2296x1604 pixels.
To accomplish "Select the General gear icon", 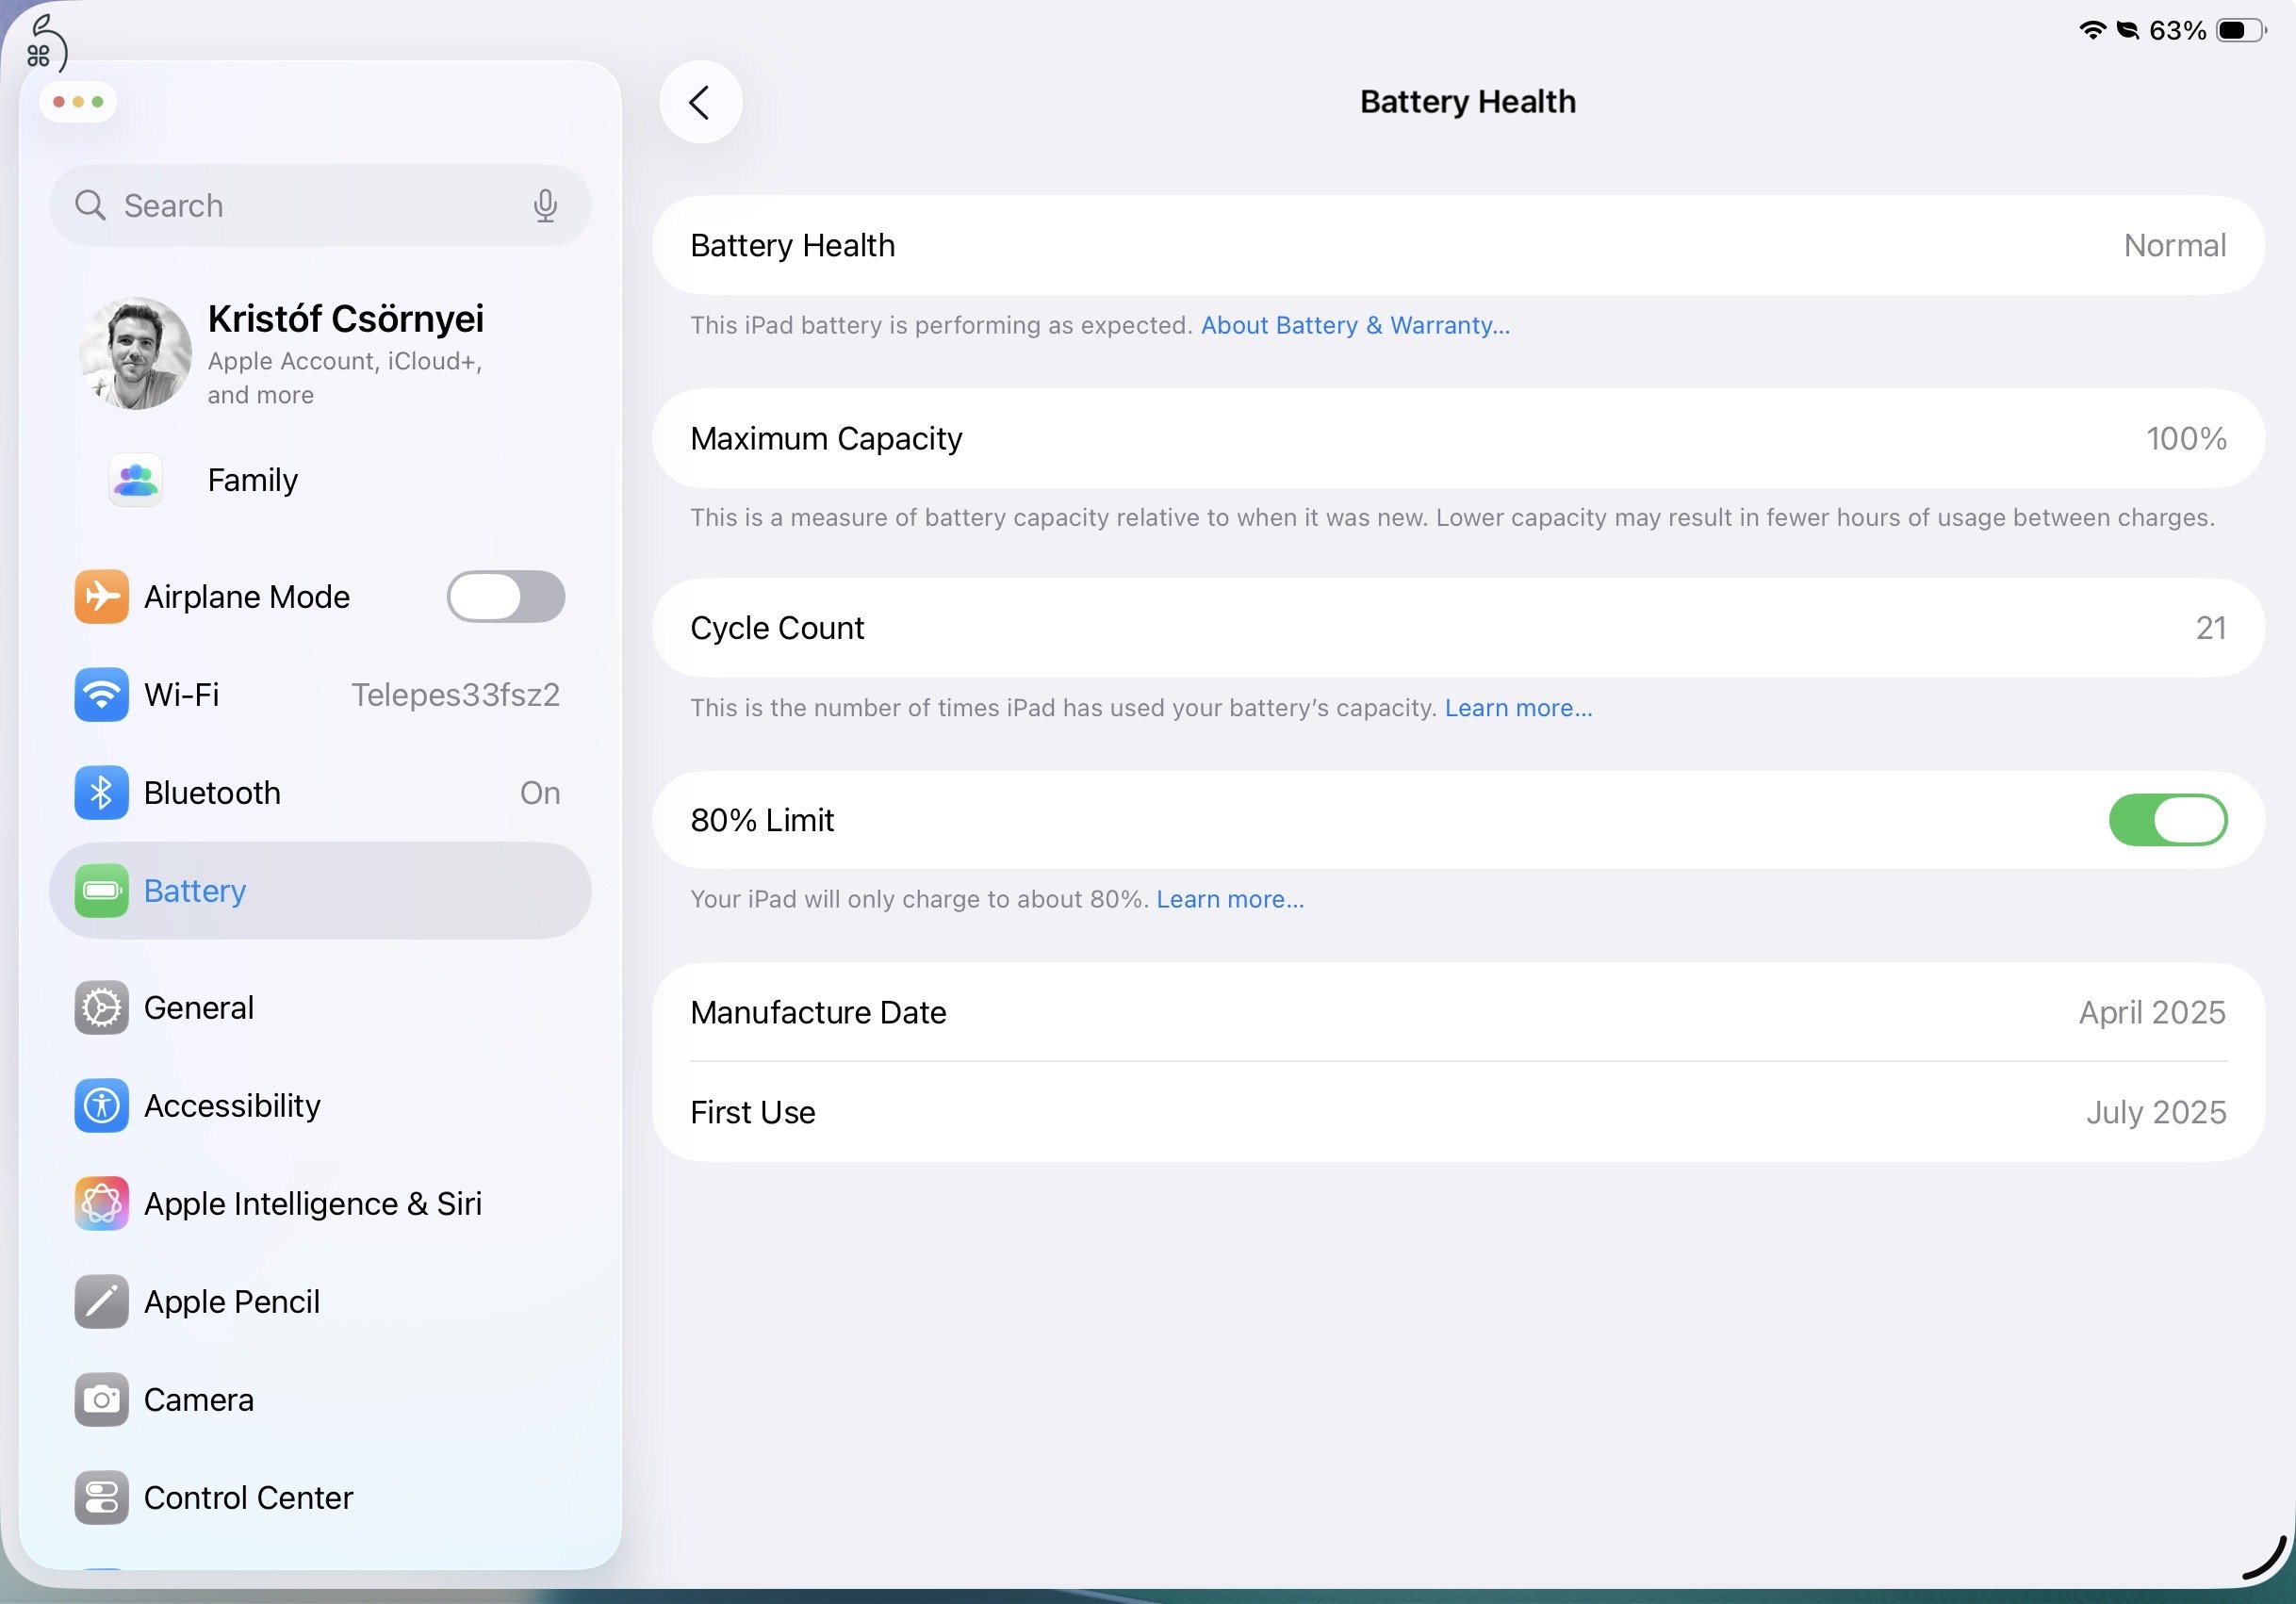I will [101, 1007].
